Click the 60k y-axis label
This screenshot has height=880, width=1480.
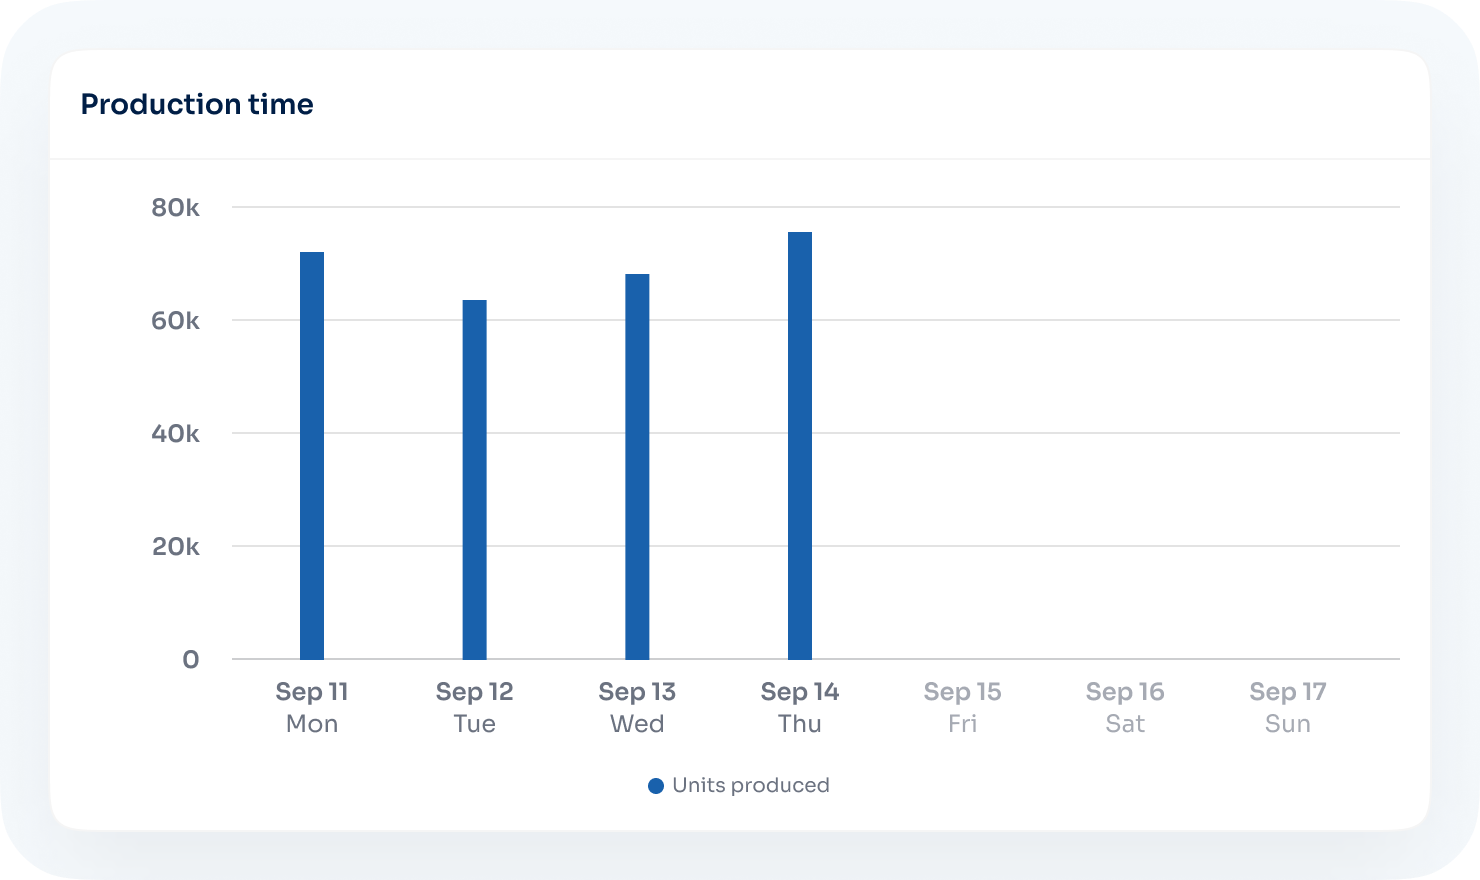click(x=175, y=321)
